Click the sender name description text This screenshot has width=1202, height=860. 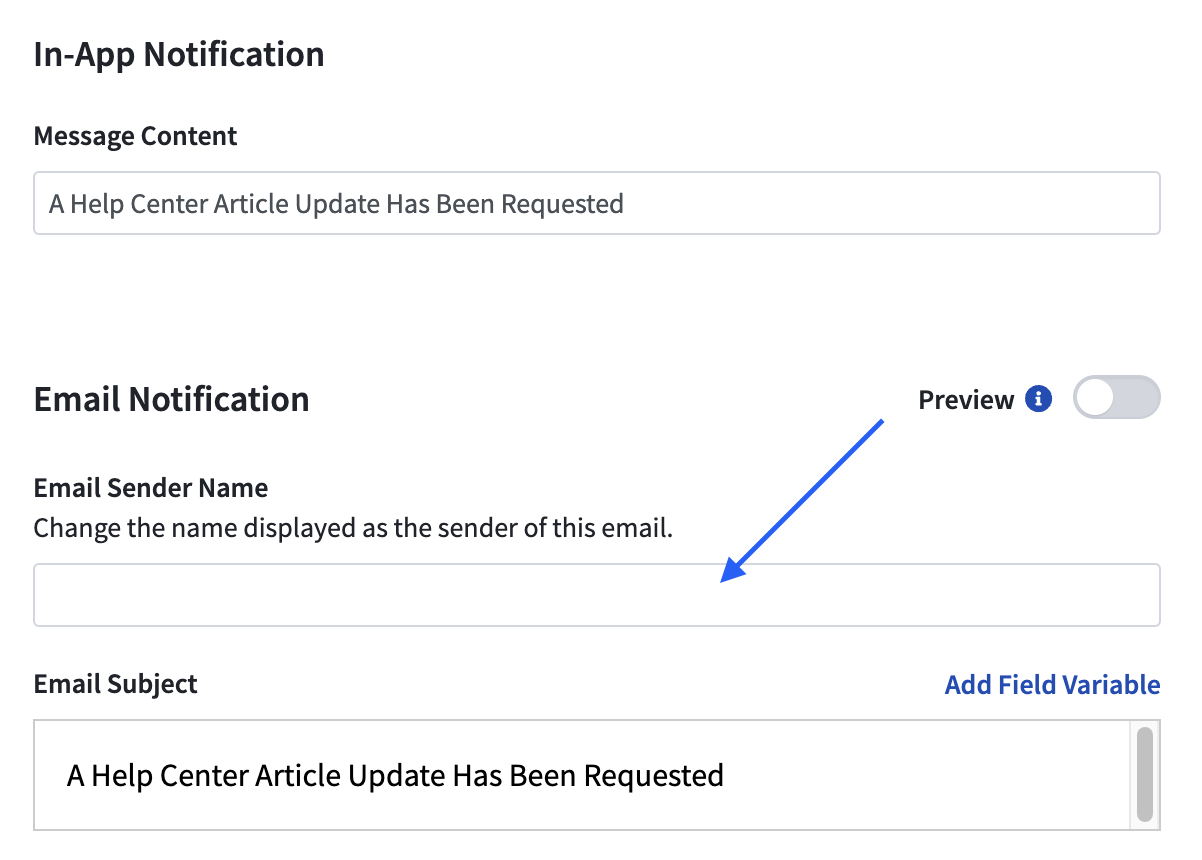point(353,527)
